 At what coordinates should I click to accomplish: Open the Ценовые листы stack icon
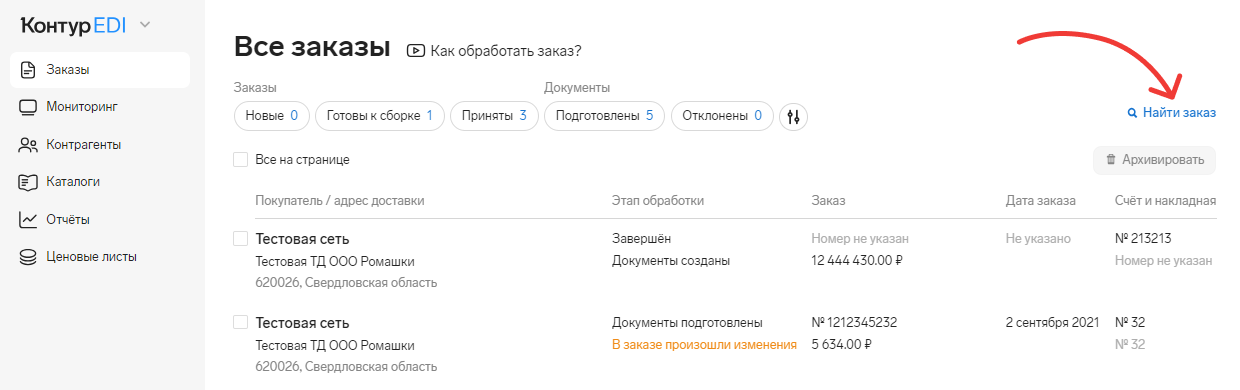tap(29, 257)
